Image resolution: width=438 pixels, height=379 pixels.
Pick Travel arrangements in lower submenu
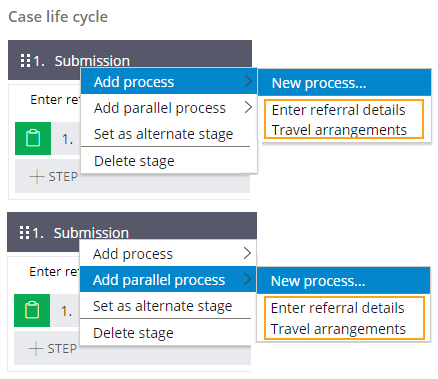338,329
